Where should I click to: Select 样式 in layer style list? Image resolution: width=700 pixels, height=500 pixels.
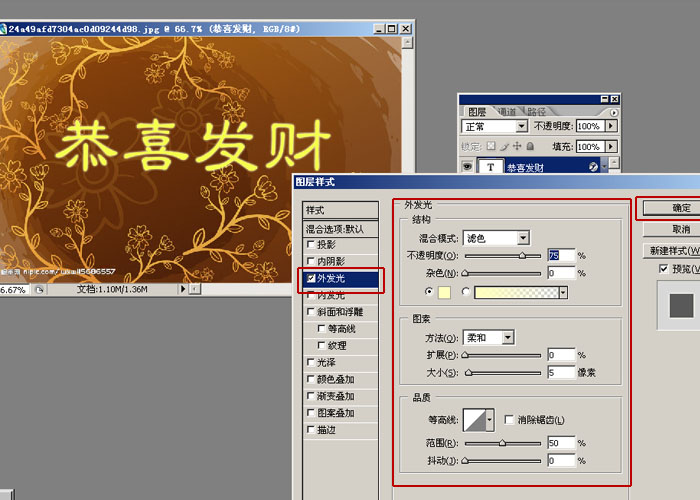pos(340,210)
